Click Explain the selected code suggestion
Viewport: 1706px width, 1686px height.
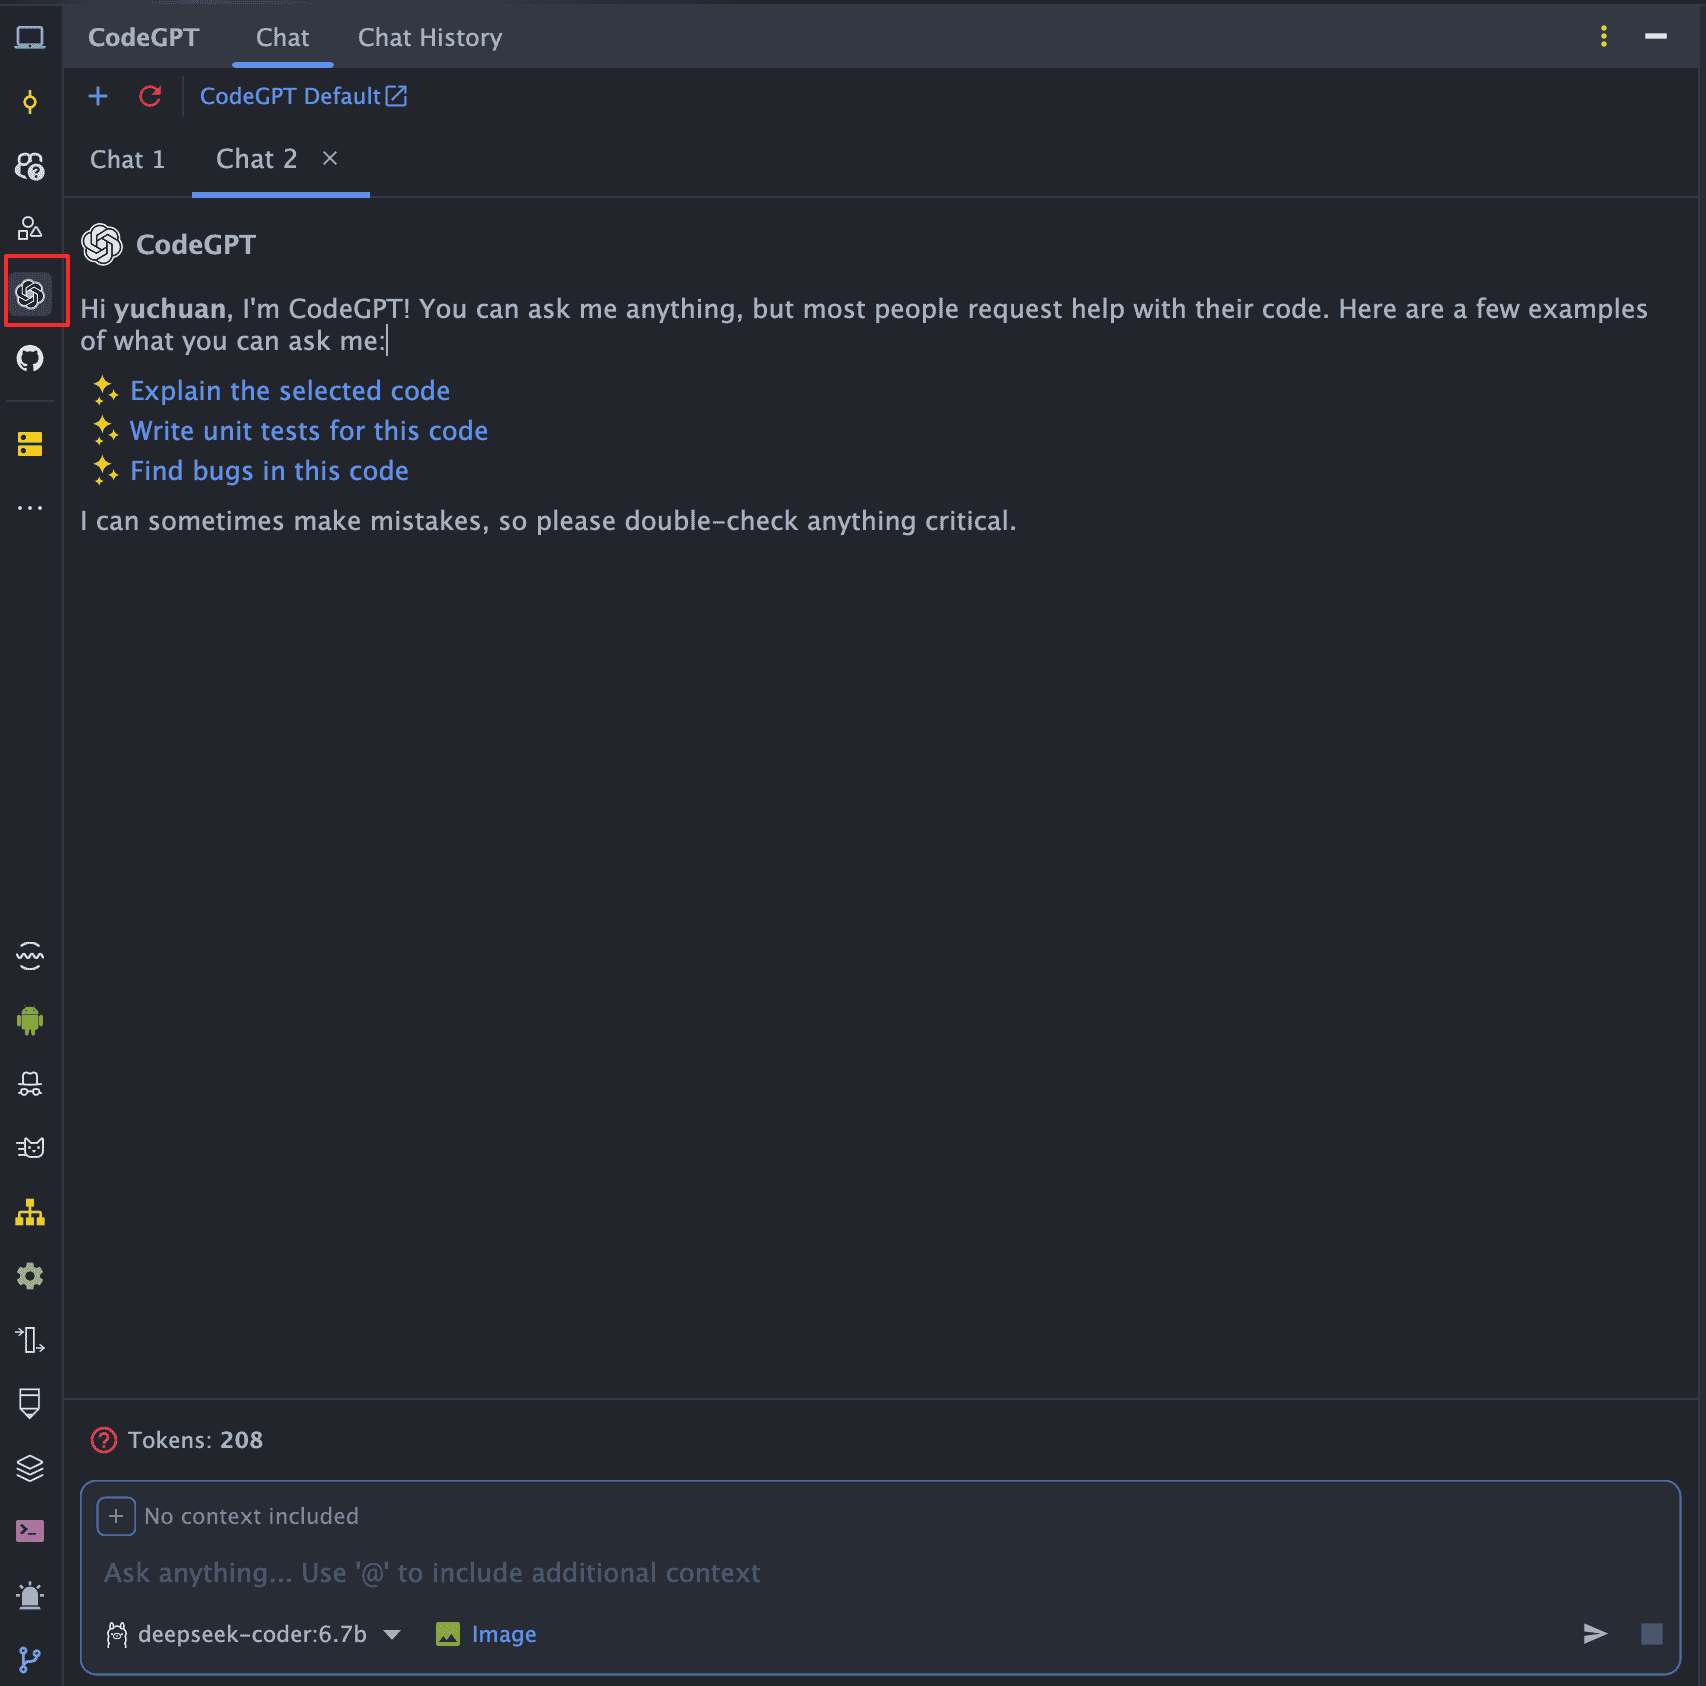click(x=290, y=391)
